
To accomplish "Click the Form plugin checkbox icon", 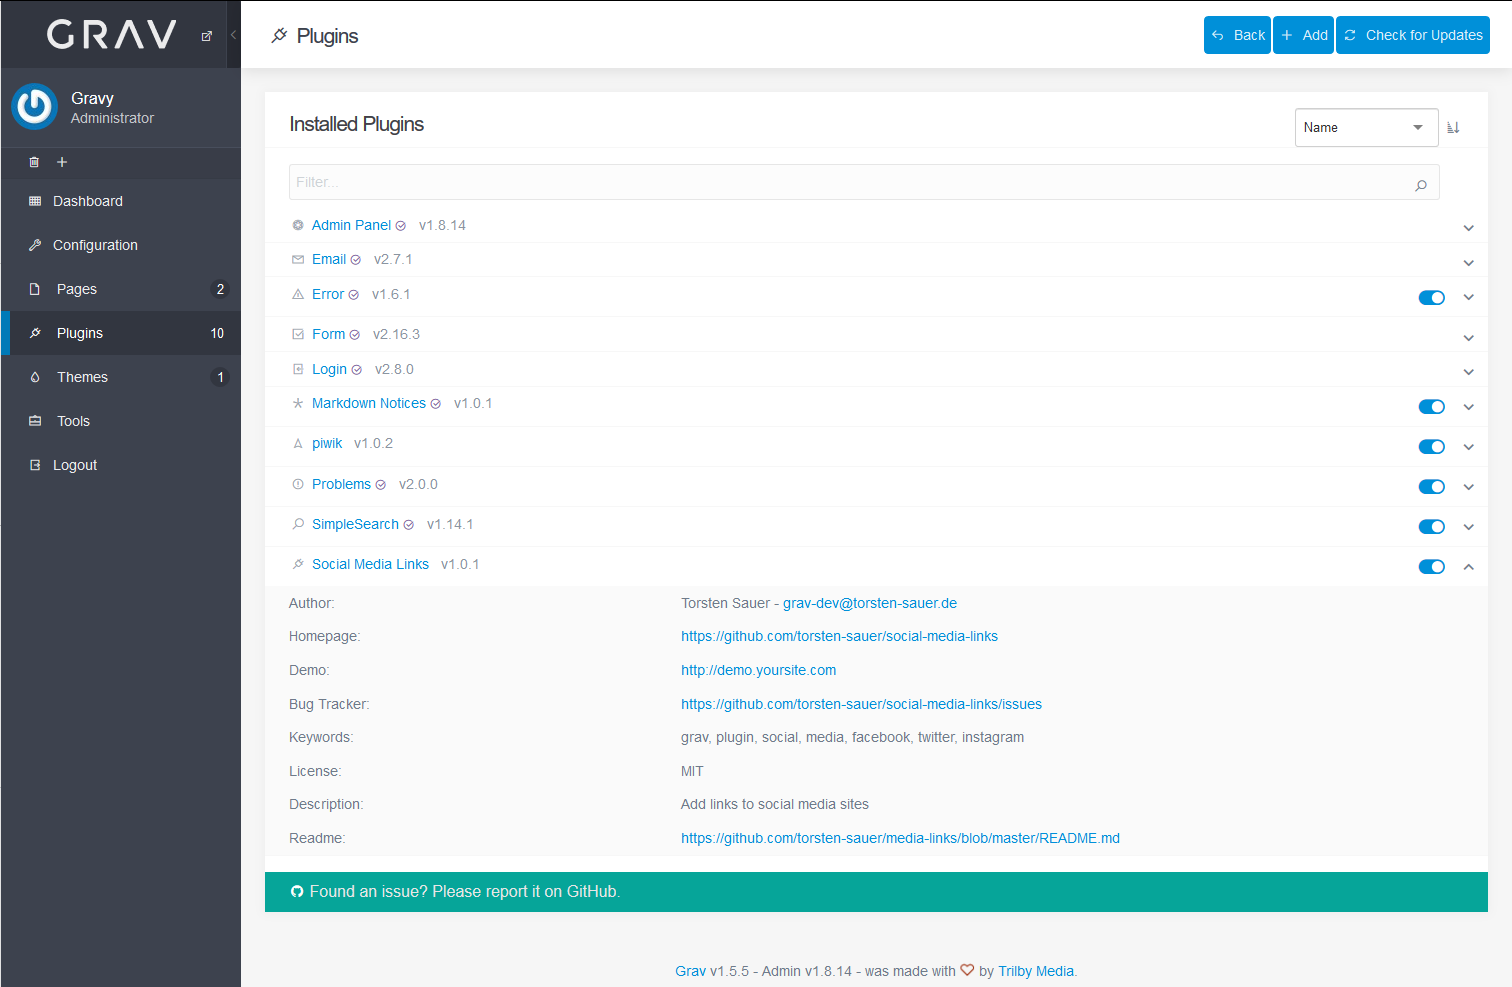I will [298, 334].
